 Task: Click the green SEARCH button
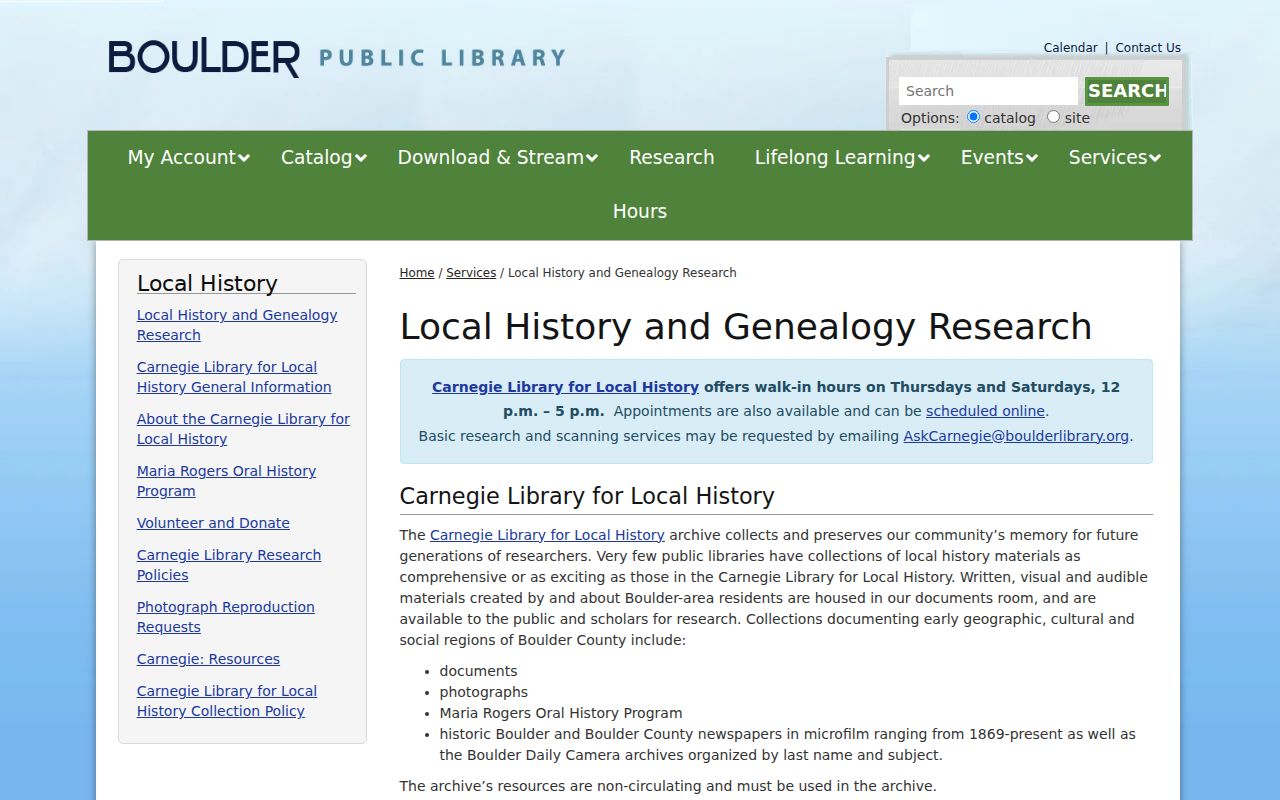pos(1127,91)
